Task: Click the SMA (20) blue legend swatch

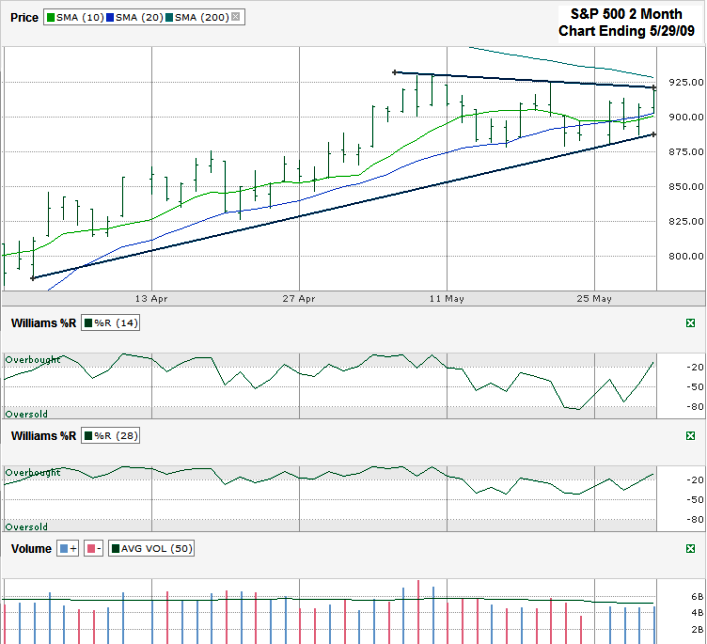Action: 110,18
